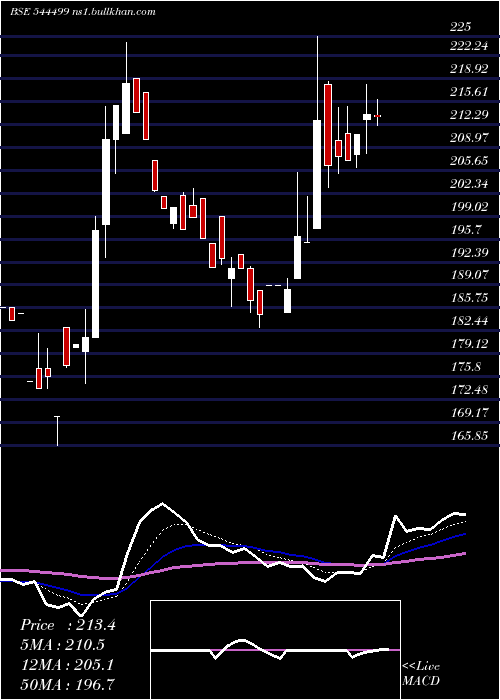500x700 pixels.
Task: Click the 225 price axis label
Action: point(460,27)
